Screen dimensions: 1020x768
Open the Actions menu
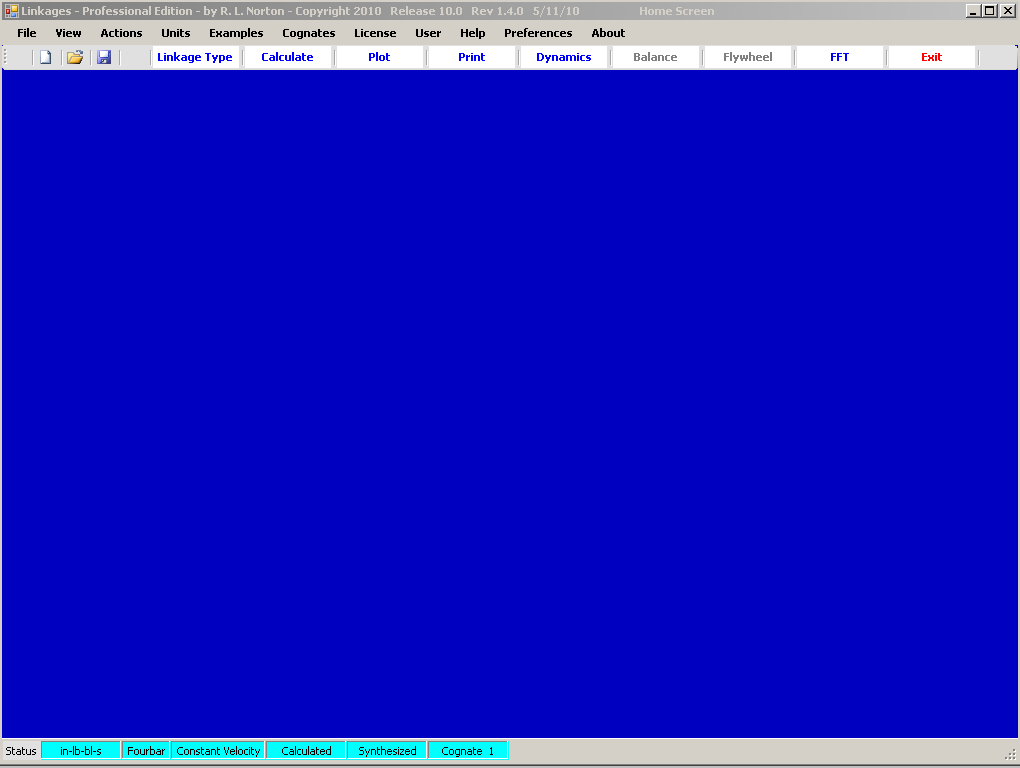click(x=121, y=33)
